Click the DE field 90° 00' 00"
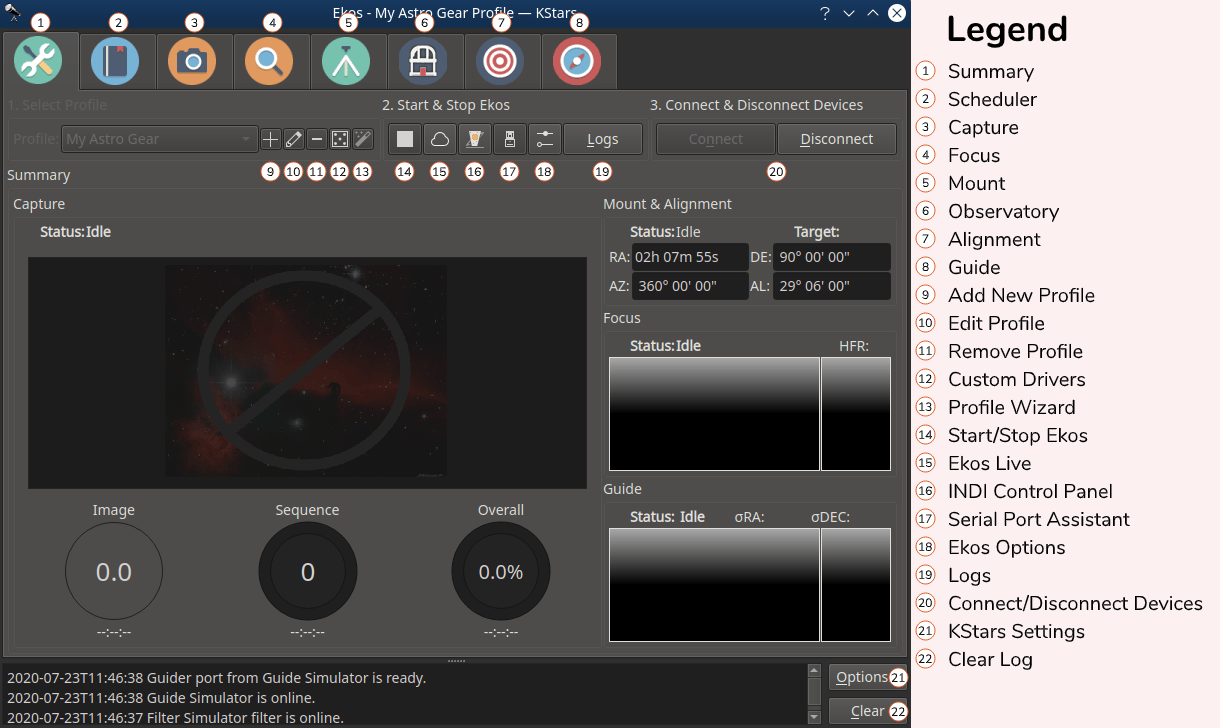The image size is (1220, 728). point(832,257)
